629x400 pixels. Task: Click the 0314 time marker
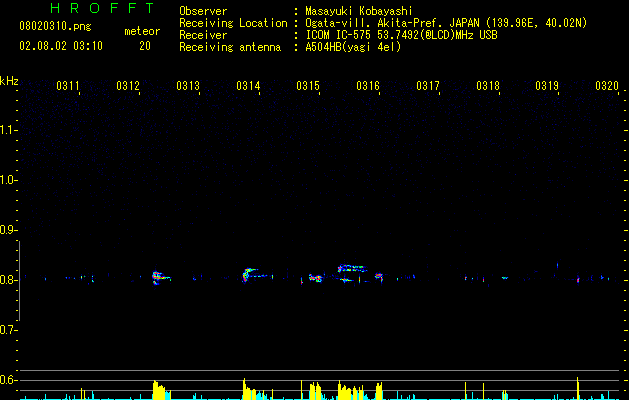(248, 86)
